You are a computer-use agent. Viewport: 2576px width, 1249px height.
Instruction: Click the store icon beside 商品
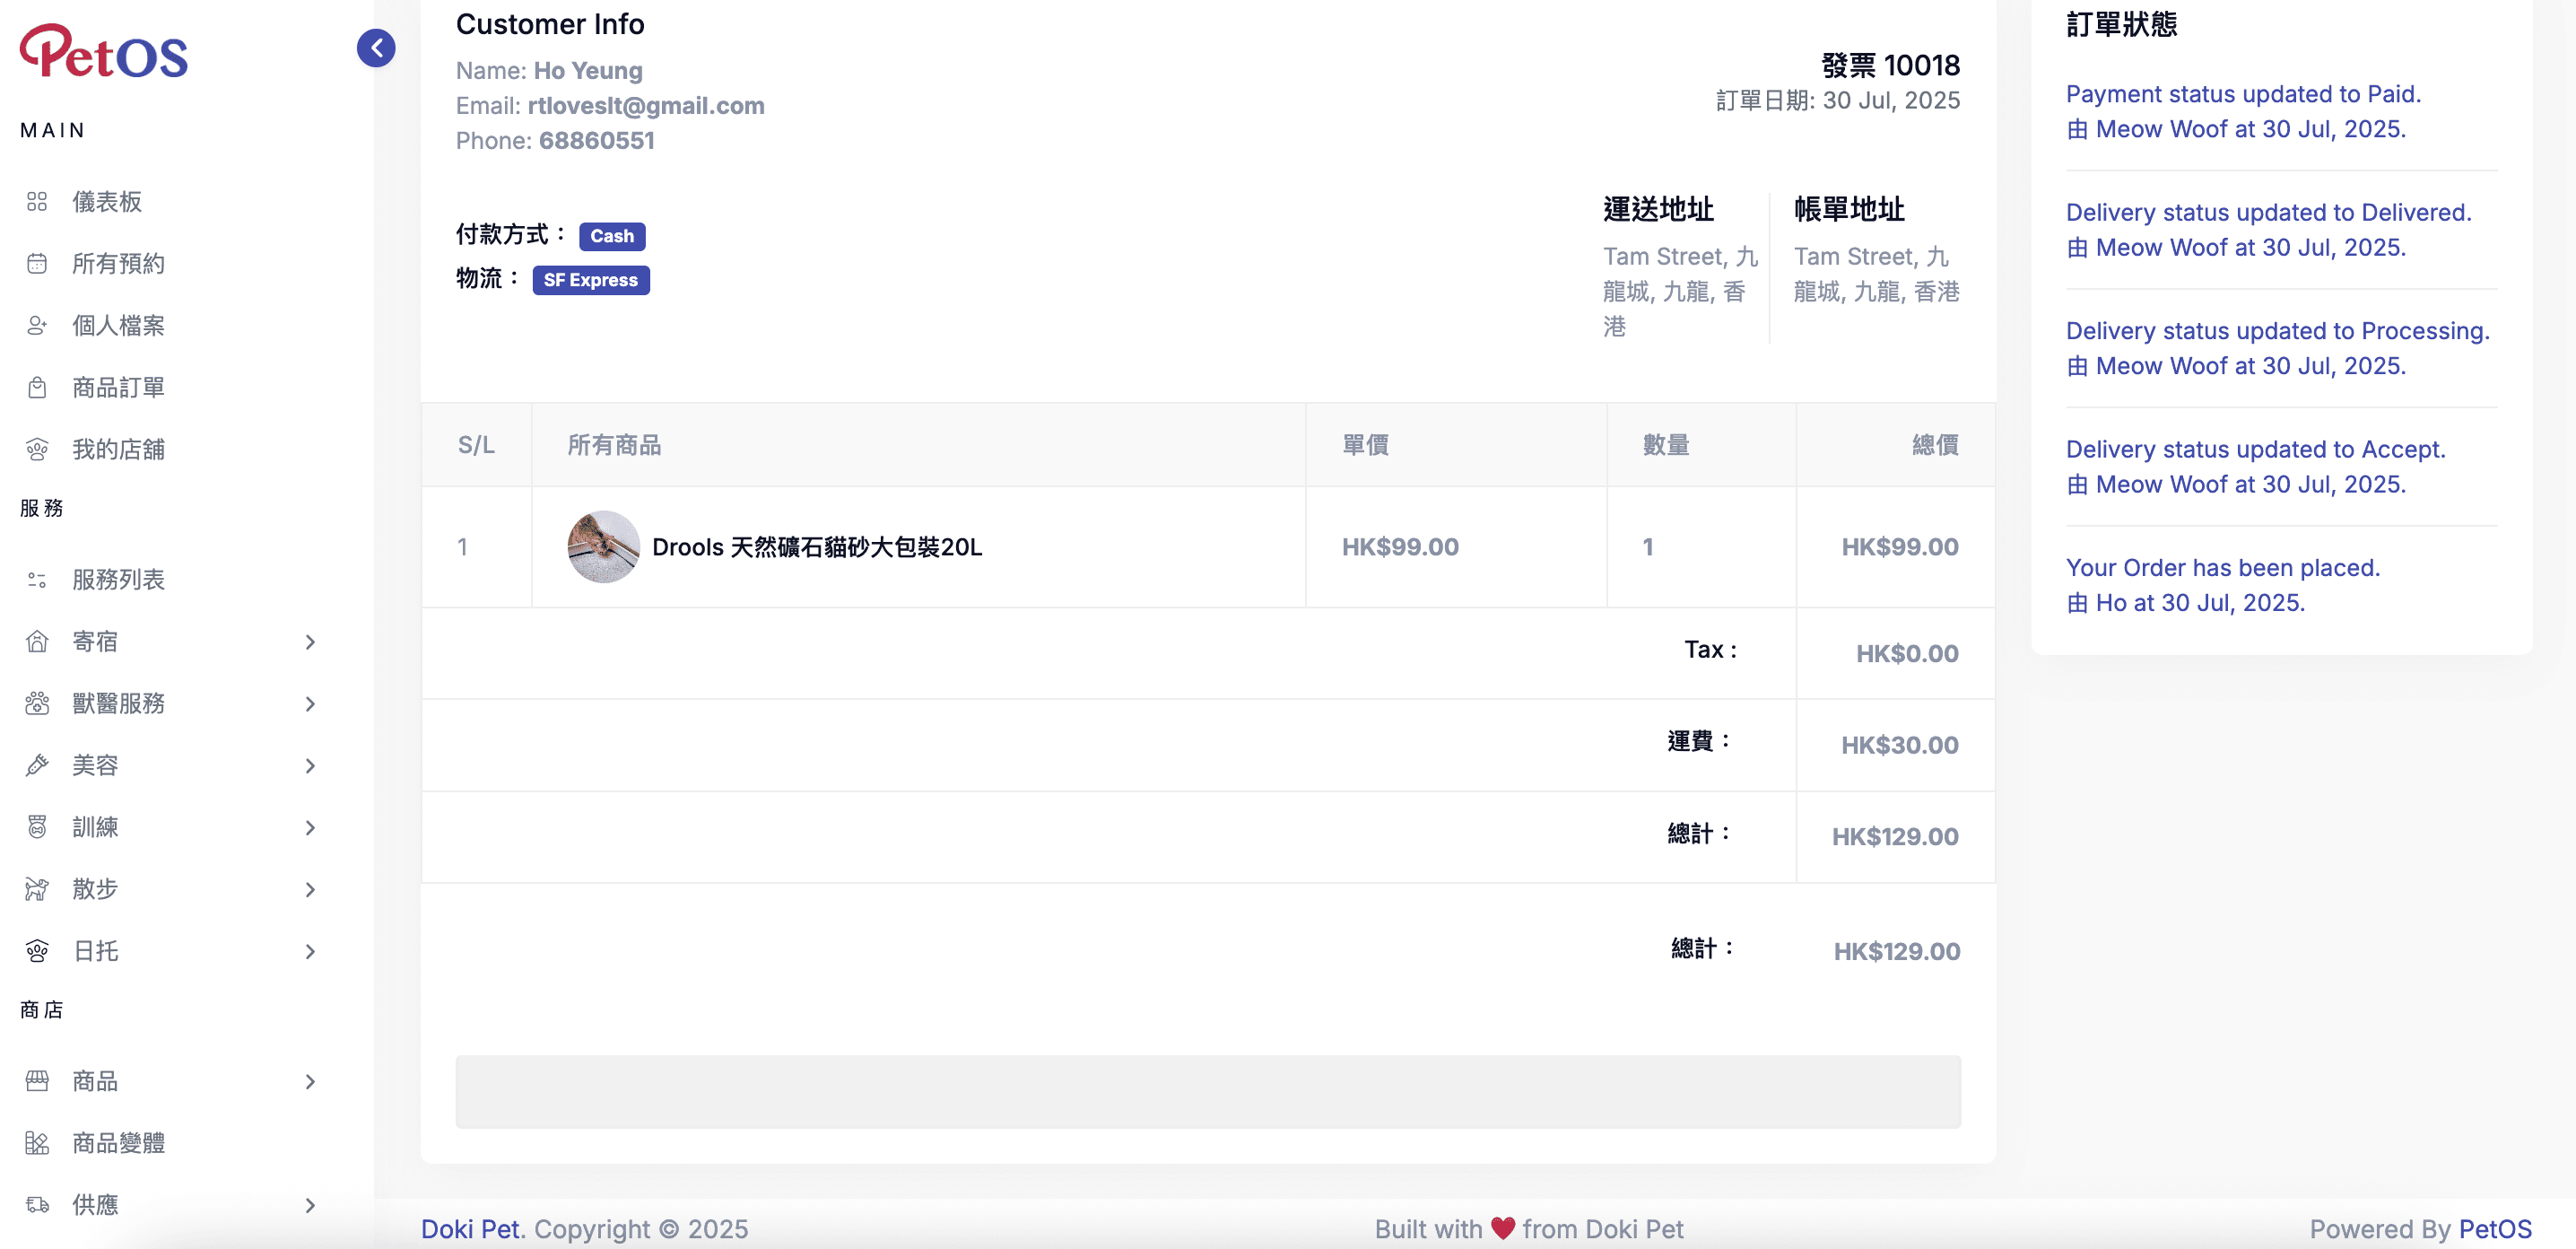coord(37,1082)
